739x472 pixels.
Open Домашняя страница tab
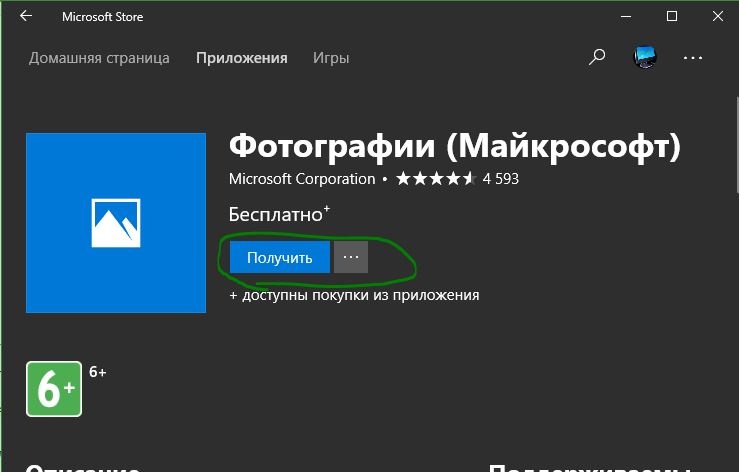pos(99,58)
